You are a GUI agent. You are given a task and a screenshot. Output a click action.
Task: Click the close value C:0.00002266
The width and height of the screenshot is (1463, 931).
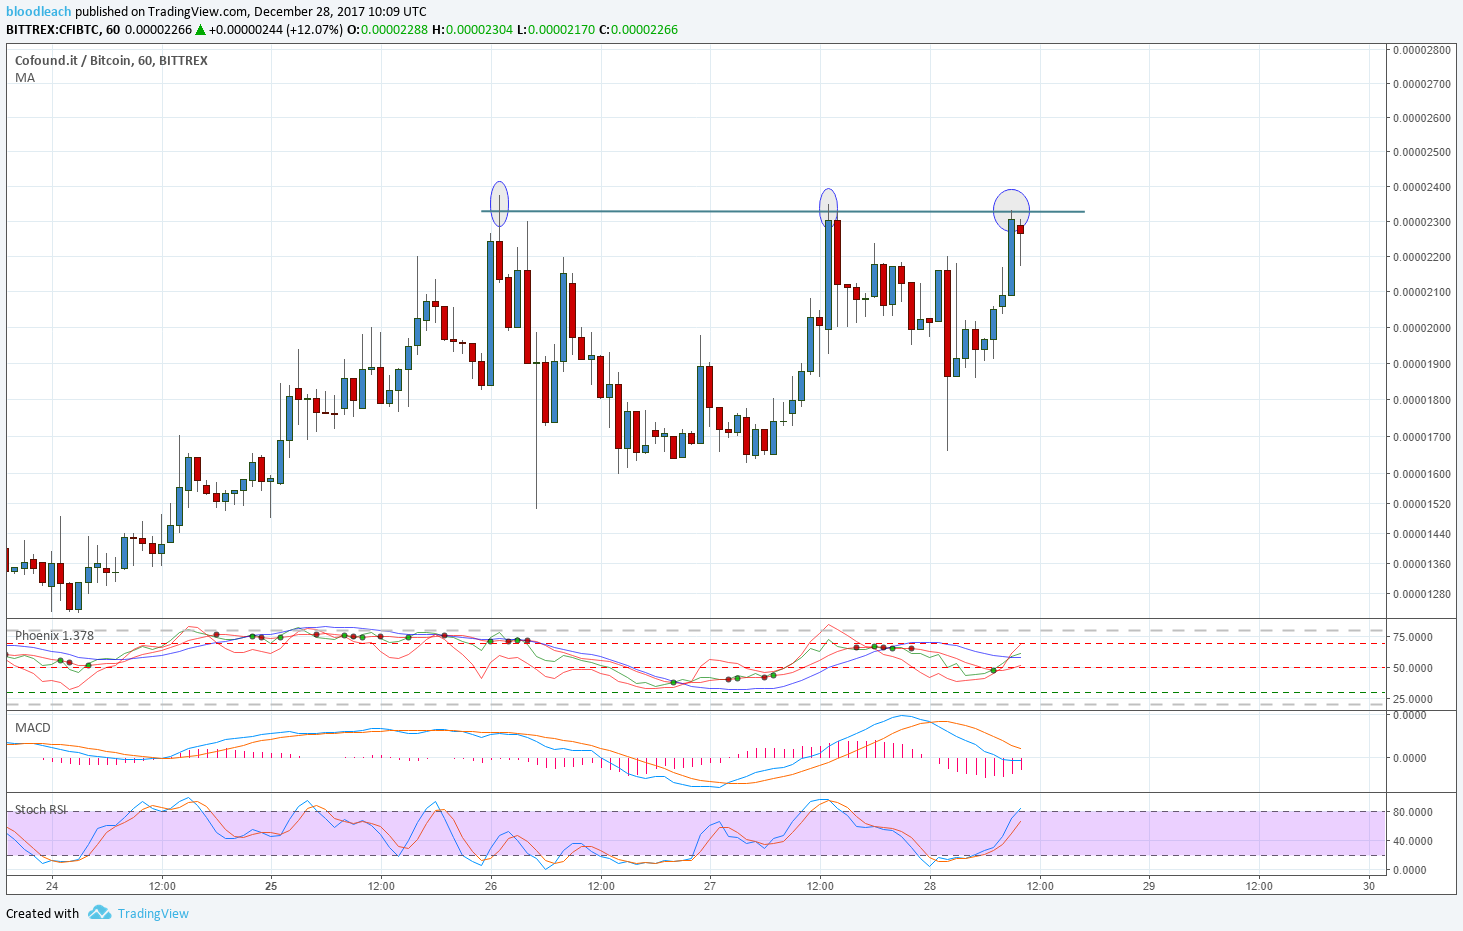(x=638, y=30)
